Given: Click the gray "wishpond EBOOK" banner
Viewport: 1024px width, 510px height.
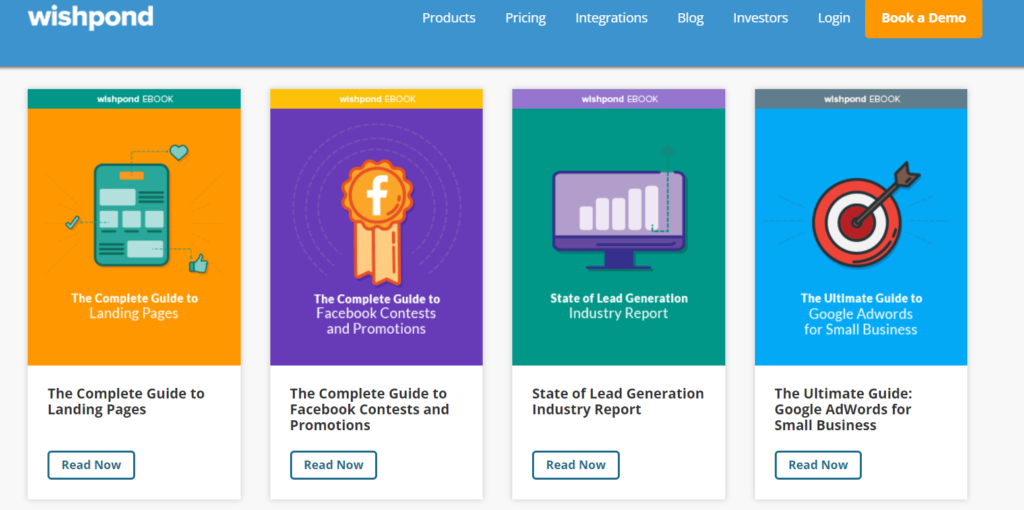Looking at the screenshot, I should [x=861, y=99].
